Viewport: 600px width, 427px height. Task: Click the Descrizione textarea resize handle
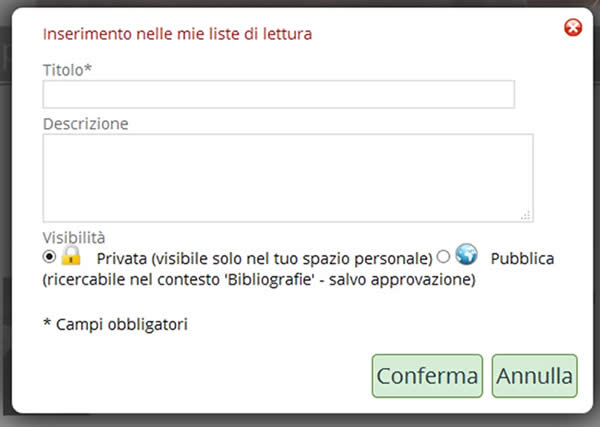(x=526, y=215)
